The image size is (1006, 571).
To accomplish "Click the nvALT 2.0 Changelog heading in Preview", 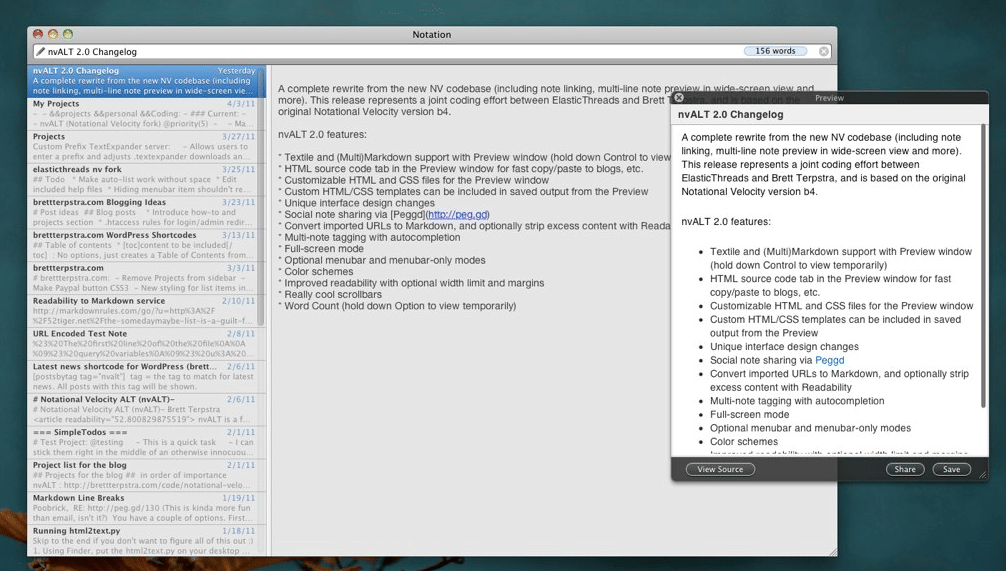I will tap(731, 114).
